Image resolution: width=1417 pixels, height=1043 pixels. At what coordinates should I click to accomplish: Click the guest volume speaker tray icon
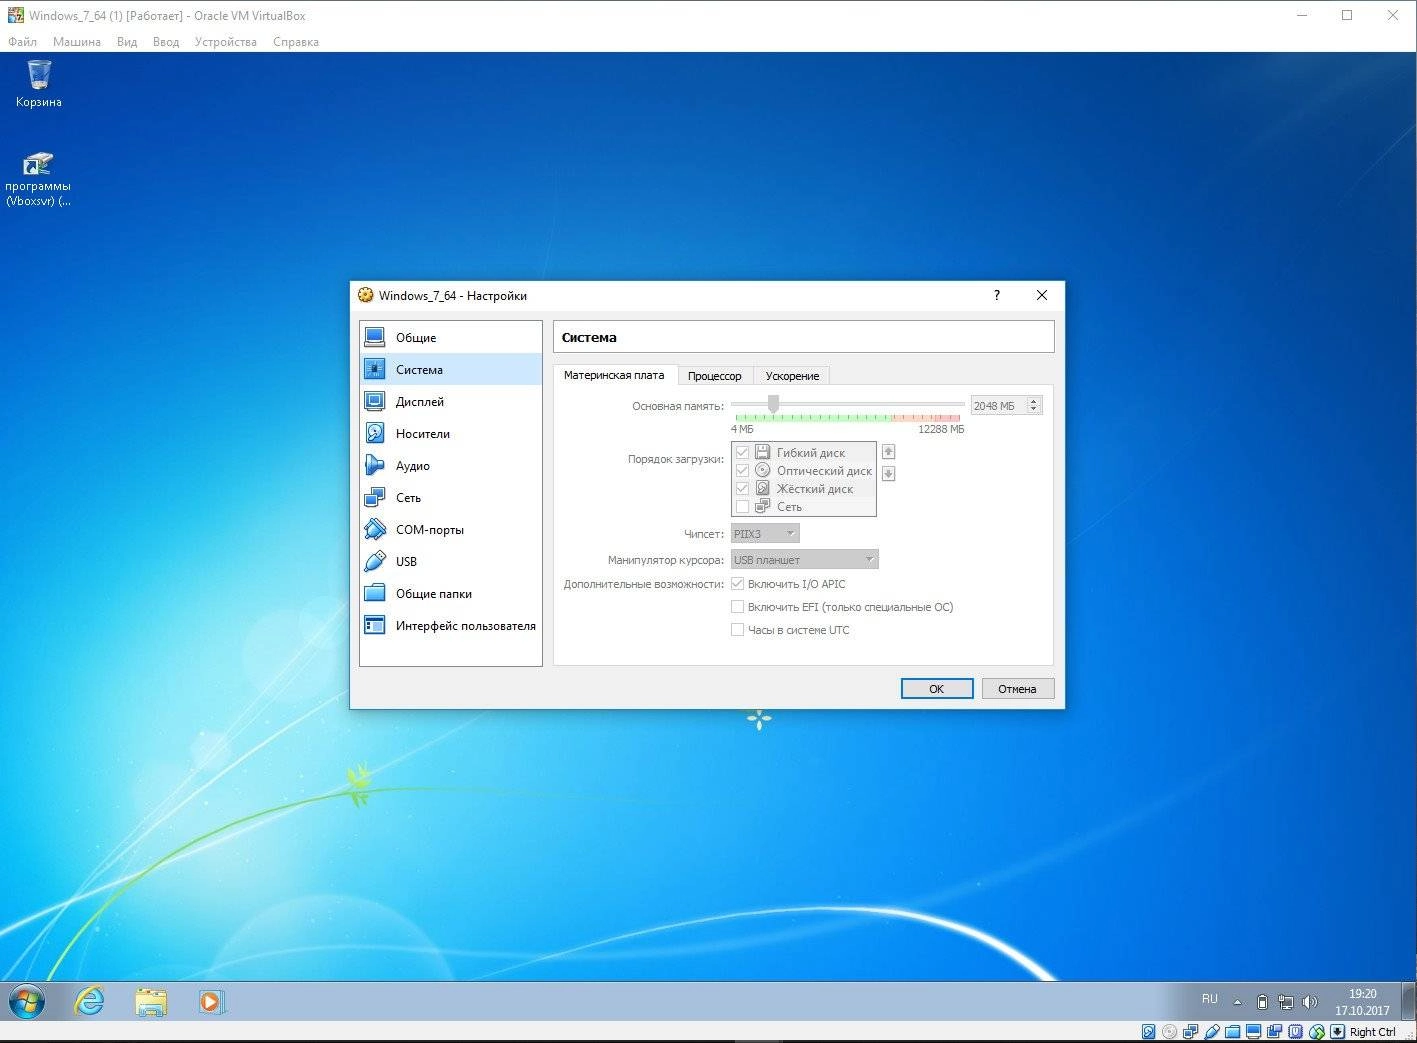(1310, 1002)
